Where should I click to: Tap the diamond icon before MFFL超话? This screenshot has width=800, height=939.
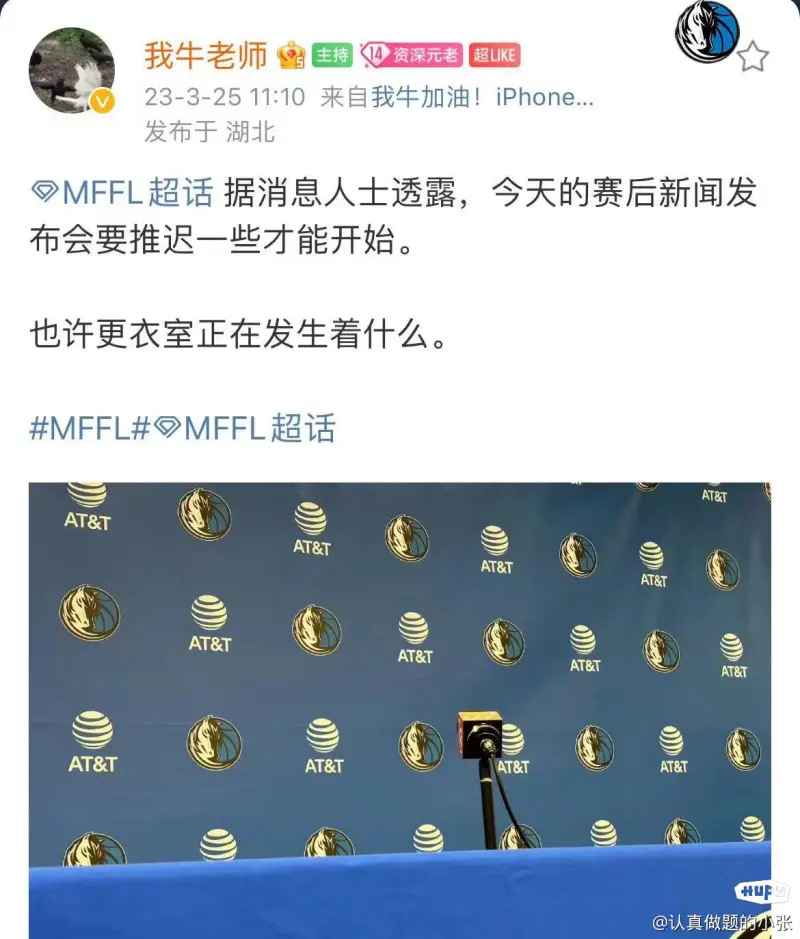(45, 192)
